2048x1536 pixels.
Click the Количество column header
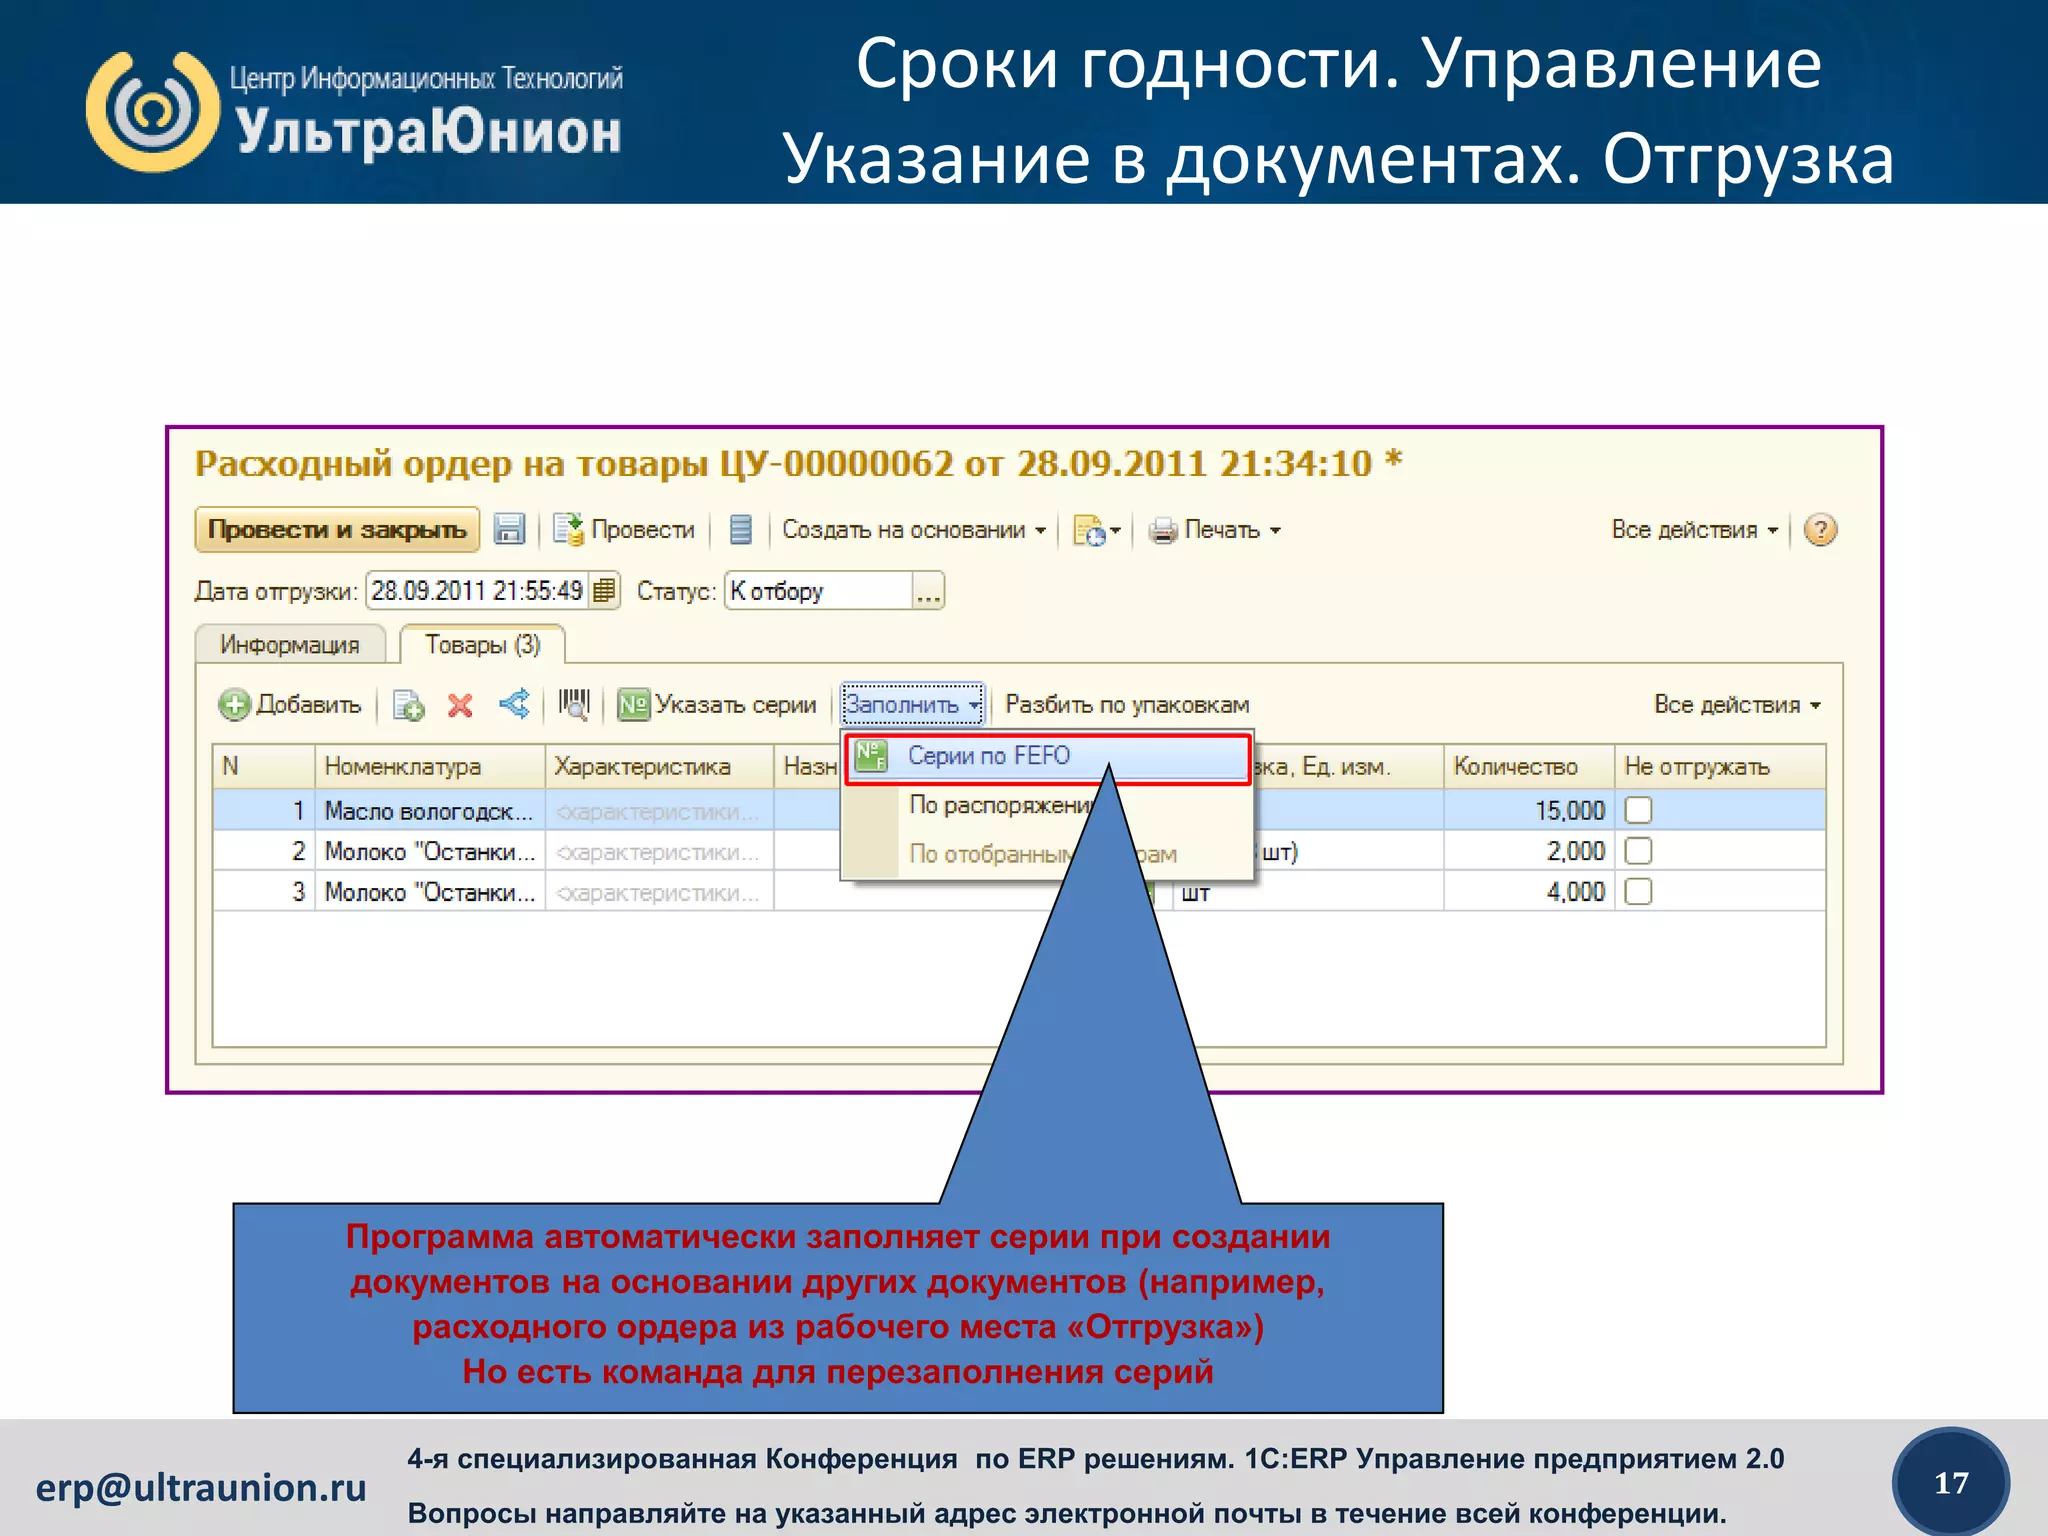point(1529,767)
